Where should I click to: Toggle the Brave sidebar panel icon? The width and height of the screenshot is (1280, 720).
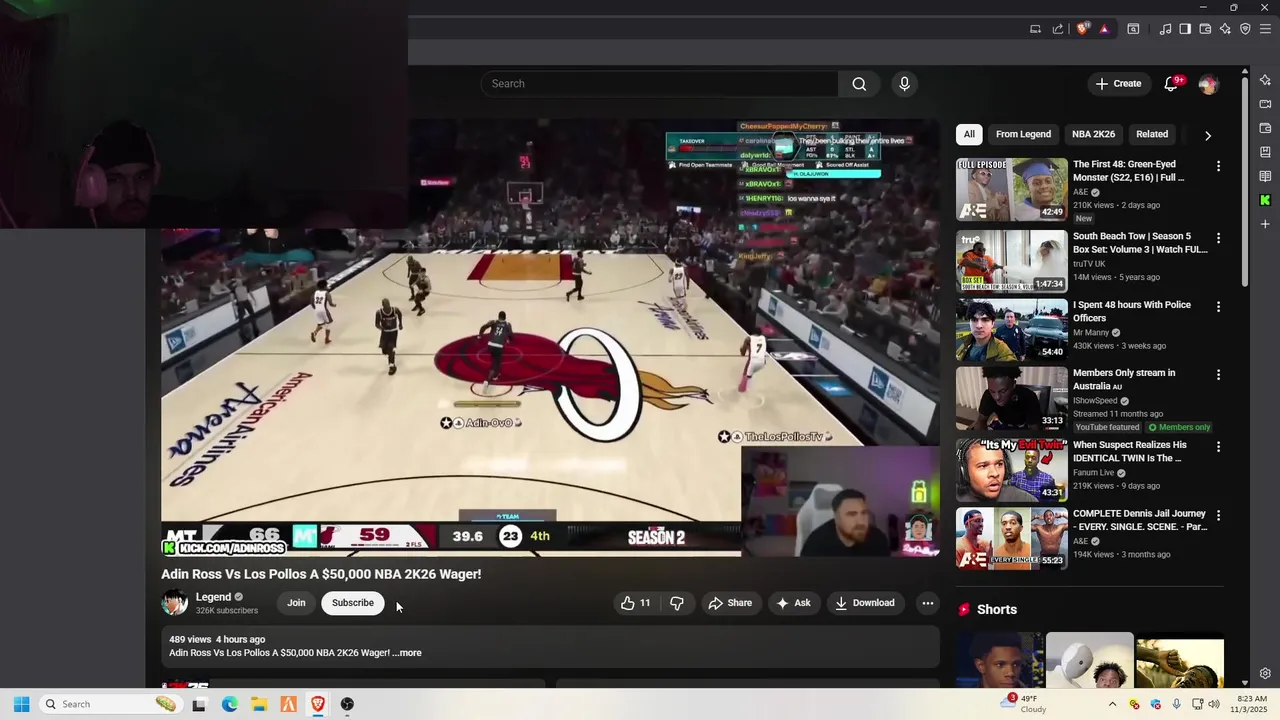coord(1185,29)
